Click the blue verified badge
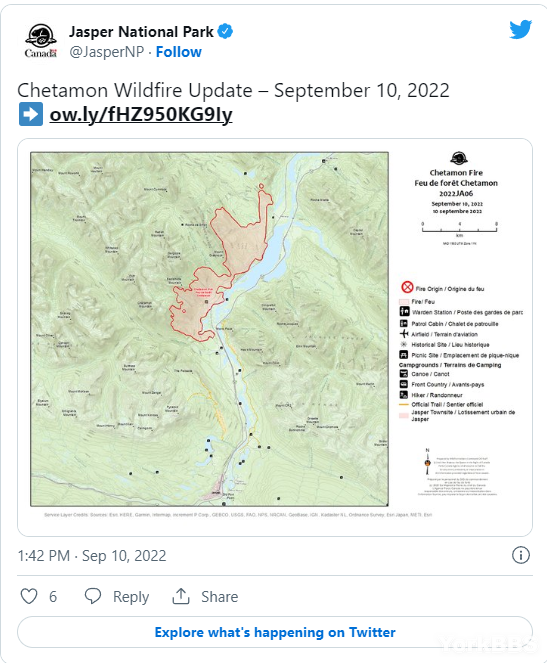This screenshot has width=547, height=663. (x=225, y=31)
